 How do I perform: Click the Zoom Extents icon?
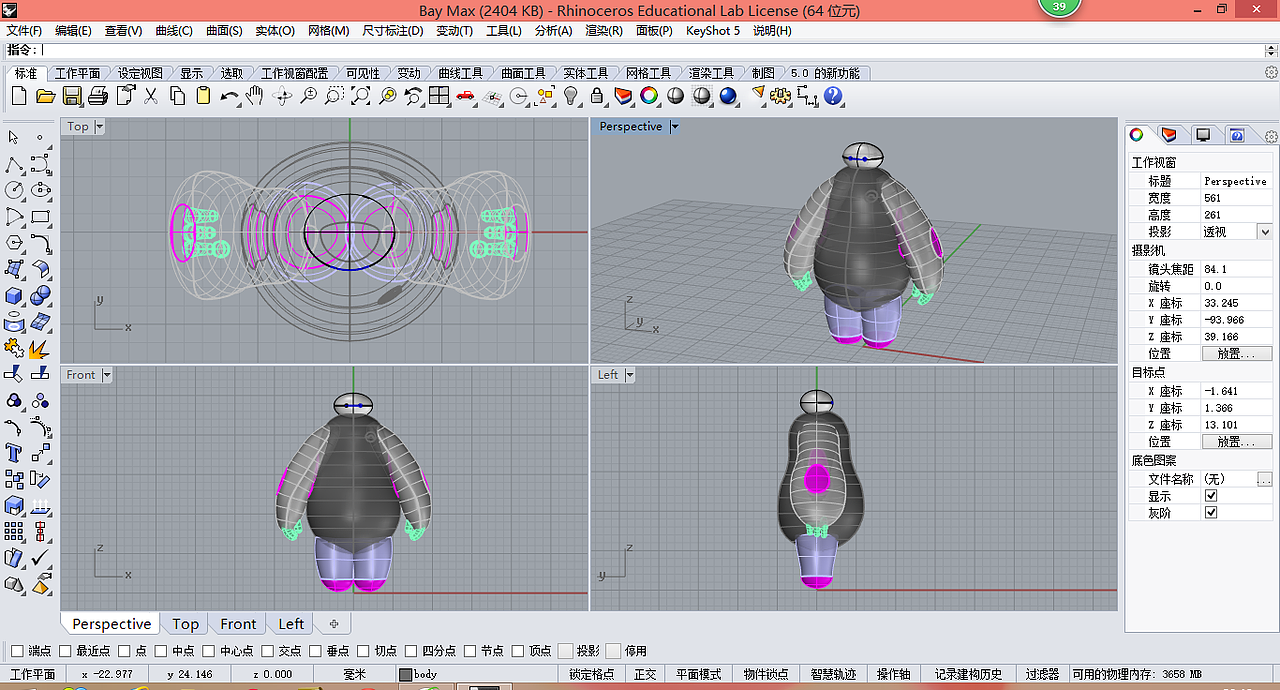pyautogui.click(x=361, y=96)
